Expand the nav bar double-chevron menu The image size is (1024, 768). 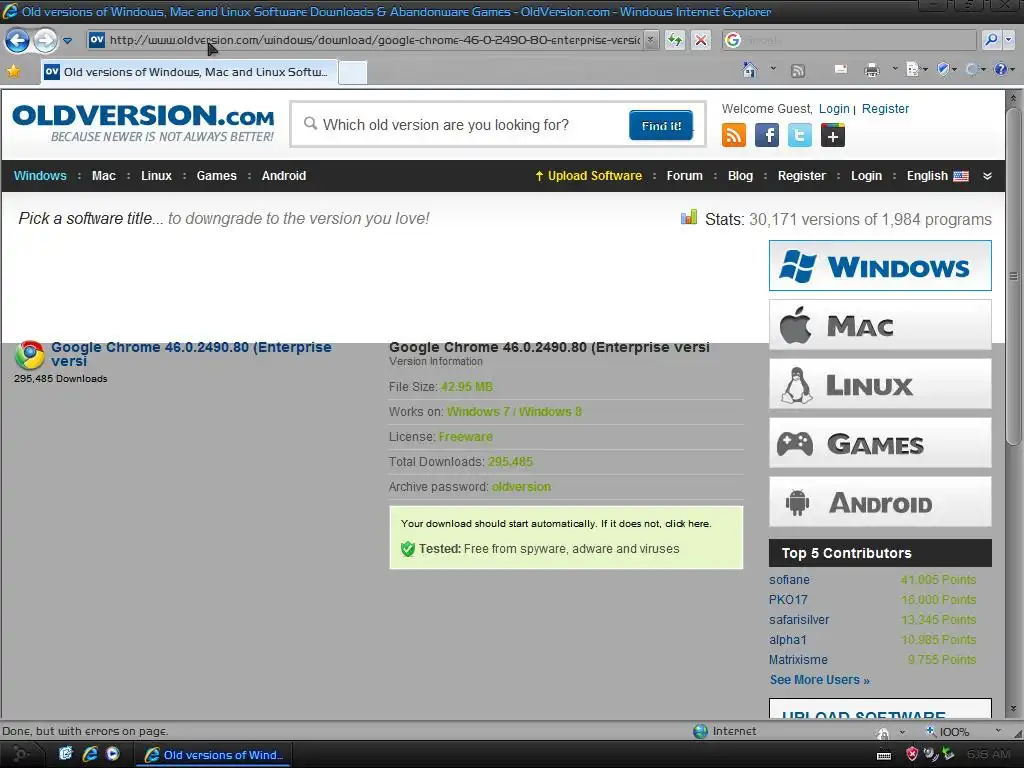(987, 176)
